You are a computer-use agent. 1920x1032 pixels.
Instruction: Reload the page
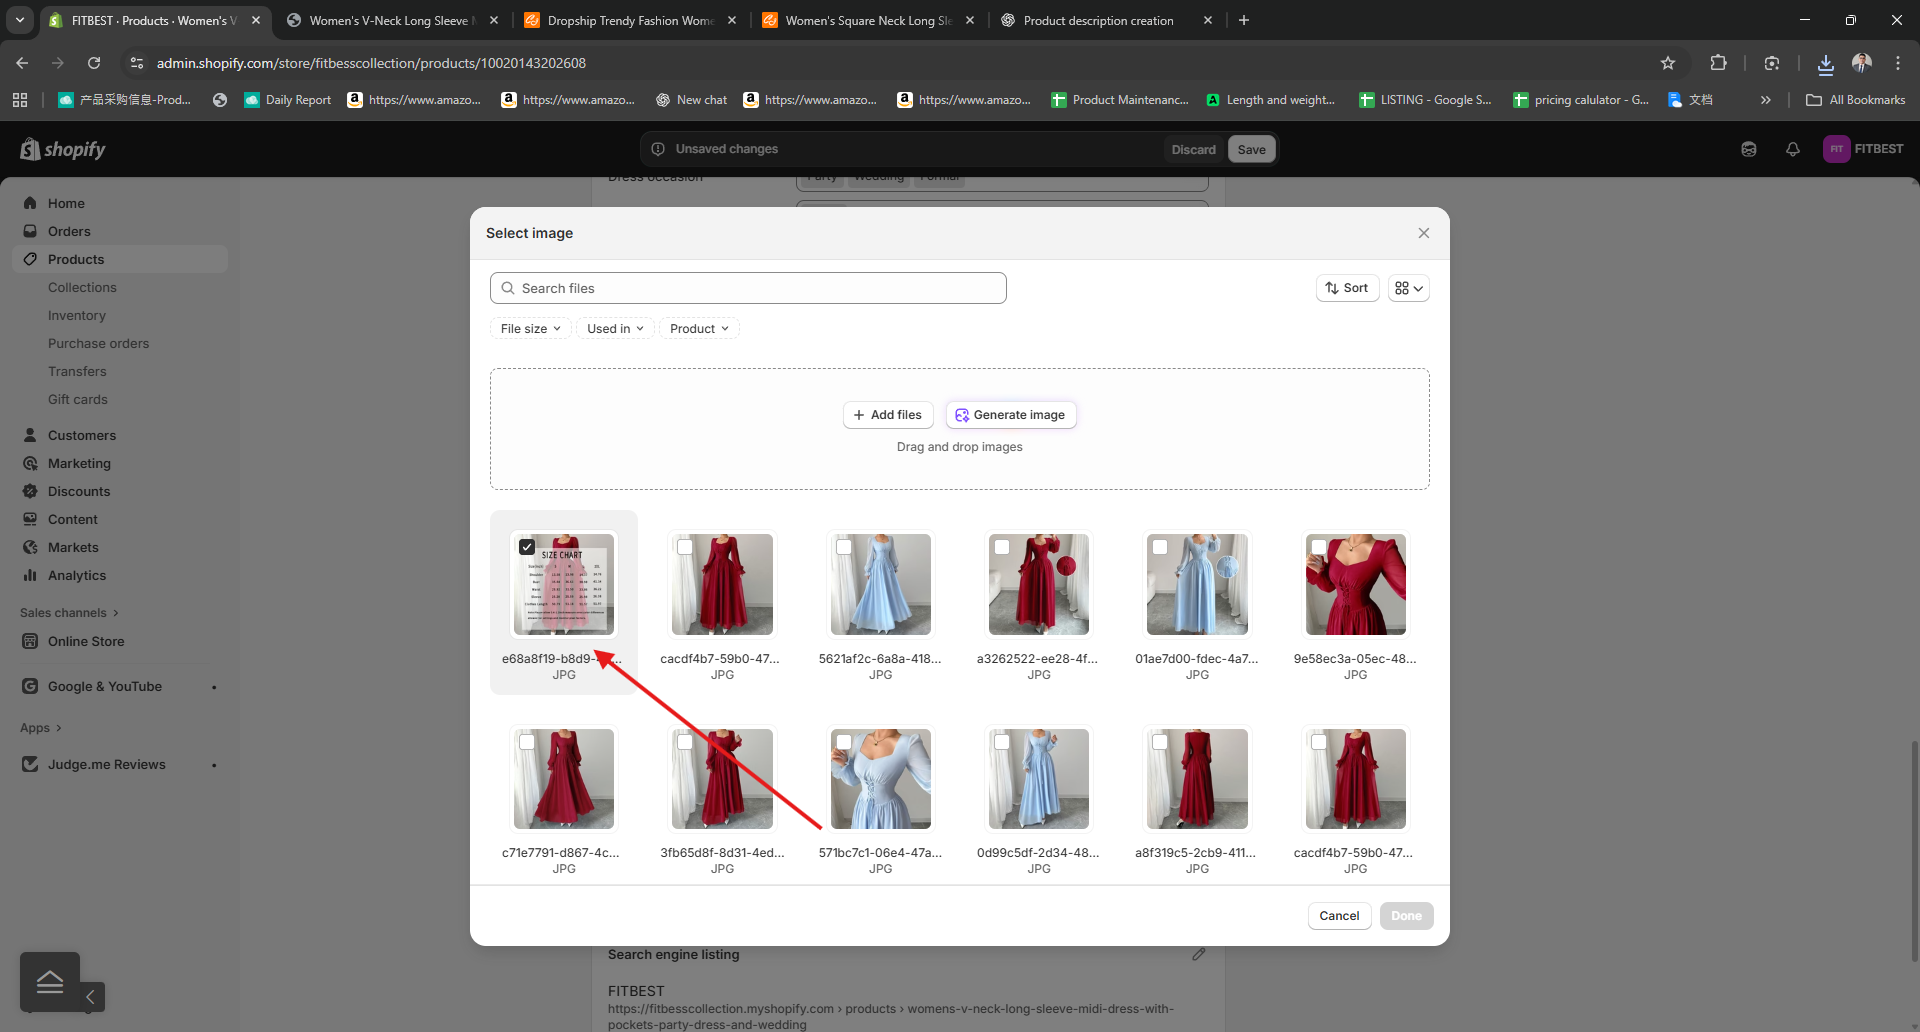(94, 63)
